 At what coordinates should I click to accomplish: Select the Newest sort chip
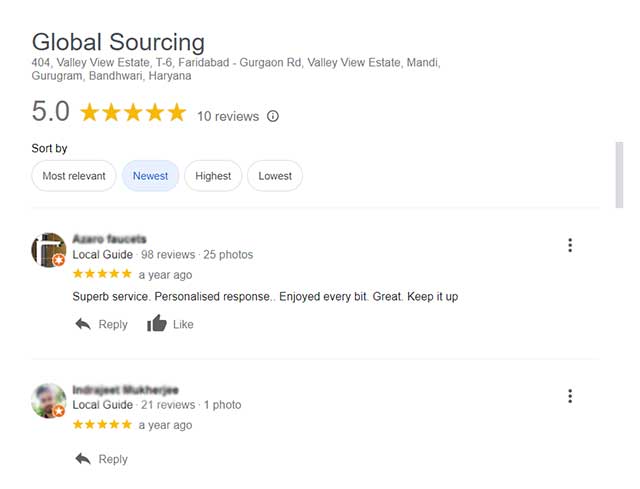pos(151,176)
